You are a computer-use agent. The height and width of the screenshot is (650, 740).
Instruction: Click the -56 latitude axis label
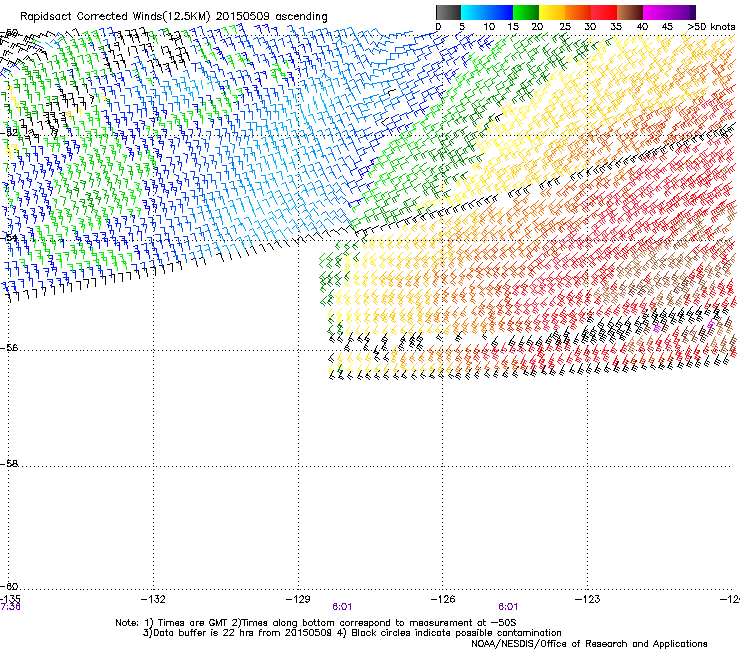9,348
